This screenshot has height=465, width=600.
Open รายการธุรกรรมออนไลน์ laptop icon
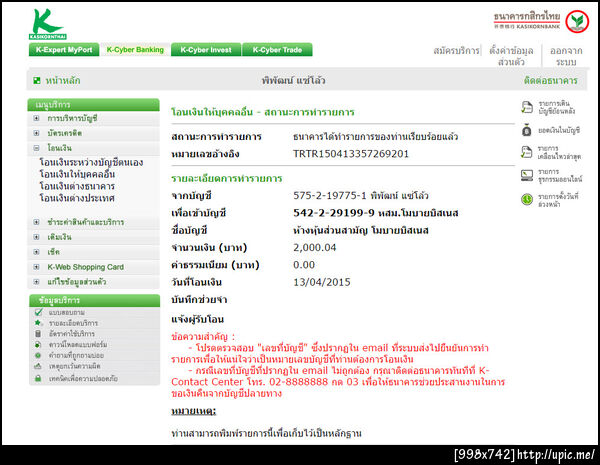(x=527, y=175)
